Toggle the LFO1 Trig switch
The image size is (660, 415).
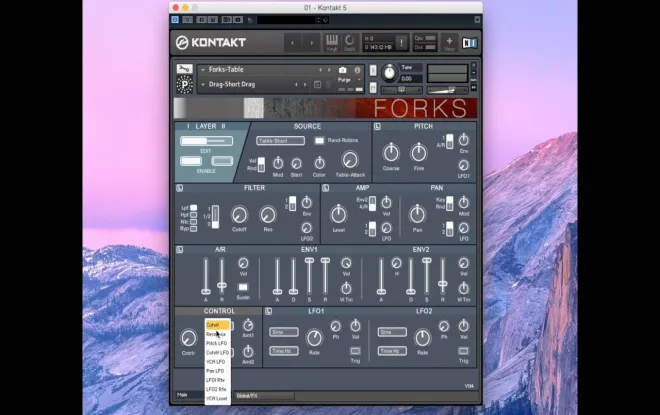coord(355,351)
